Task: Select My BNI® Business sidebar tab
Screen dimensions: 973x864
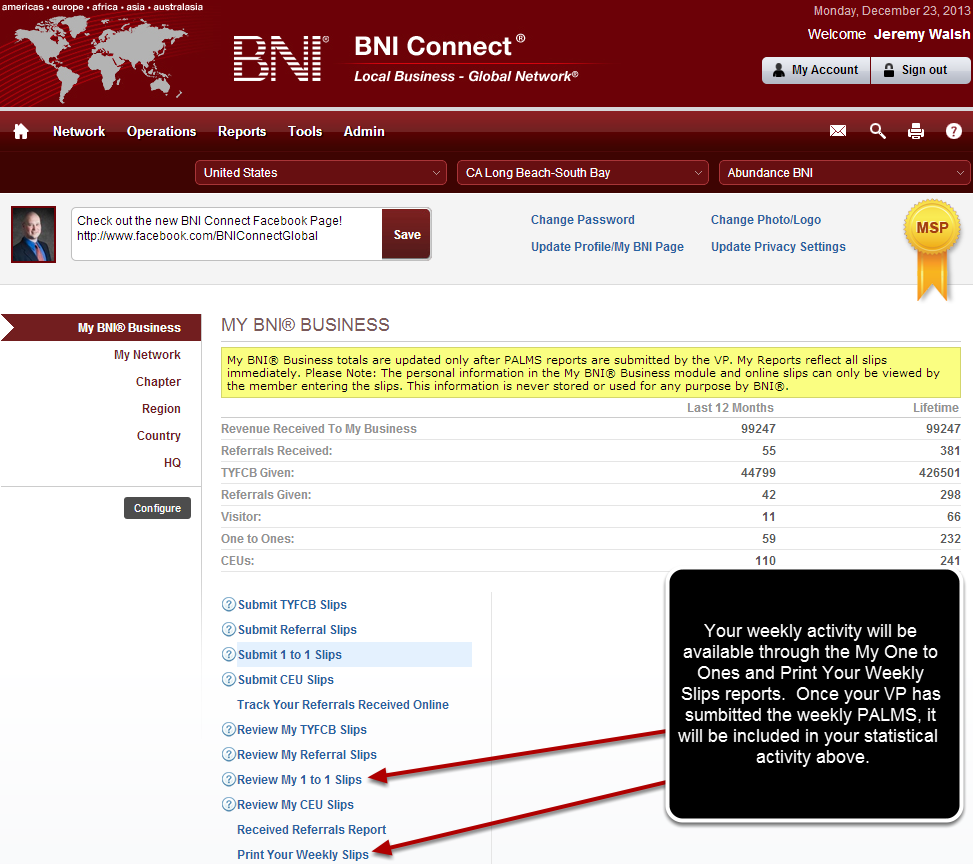Action: coord(101,328)
